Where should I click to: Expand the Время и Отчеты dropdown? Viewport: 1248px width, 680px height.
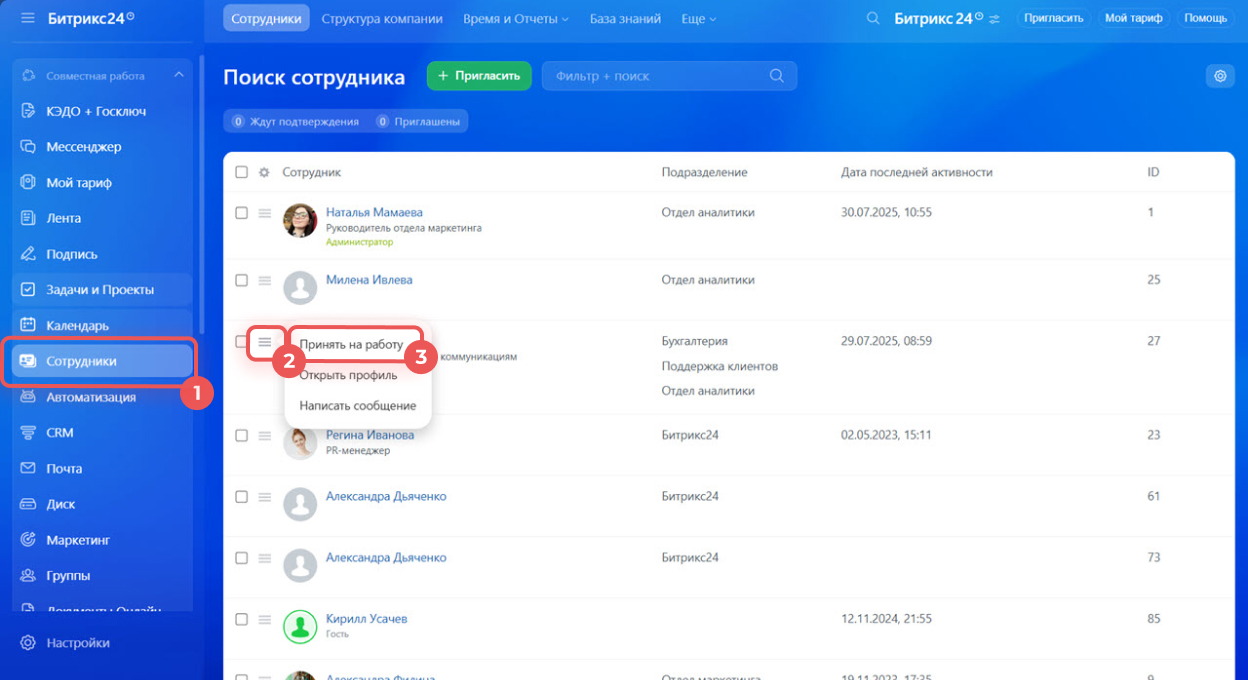click(x=516, y=18)
